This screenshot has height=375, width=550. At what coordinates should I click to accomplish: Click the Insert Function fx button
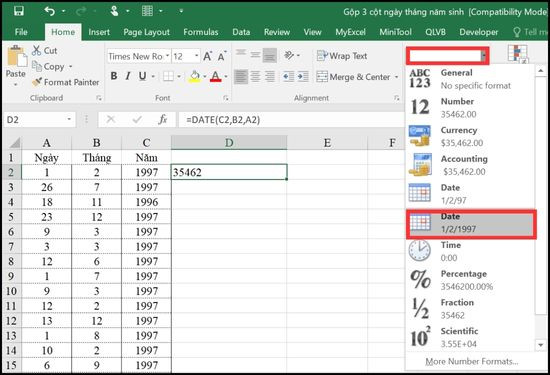pyautogui.click(x=162, y=120)
